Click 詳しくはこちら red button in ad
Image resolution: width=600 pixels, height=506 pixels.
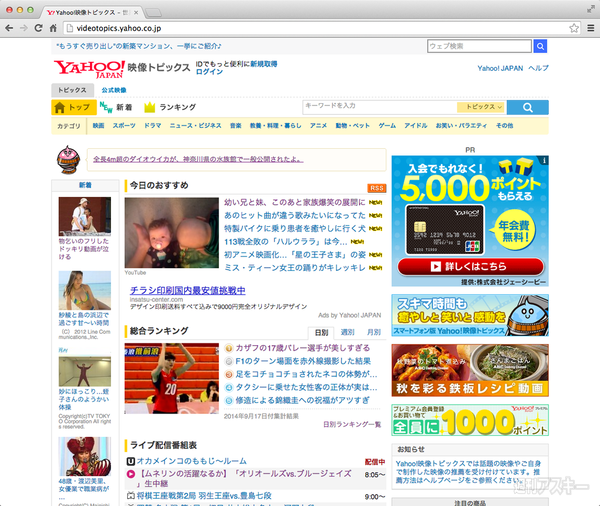tap(470, 266)
